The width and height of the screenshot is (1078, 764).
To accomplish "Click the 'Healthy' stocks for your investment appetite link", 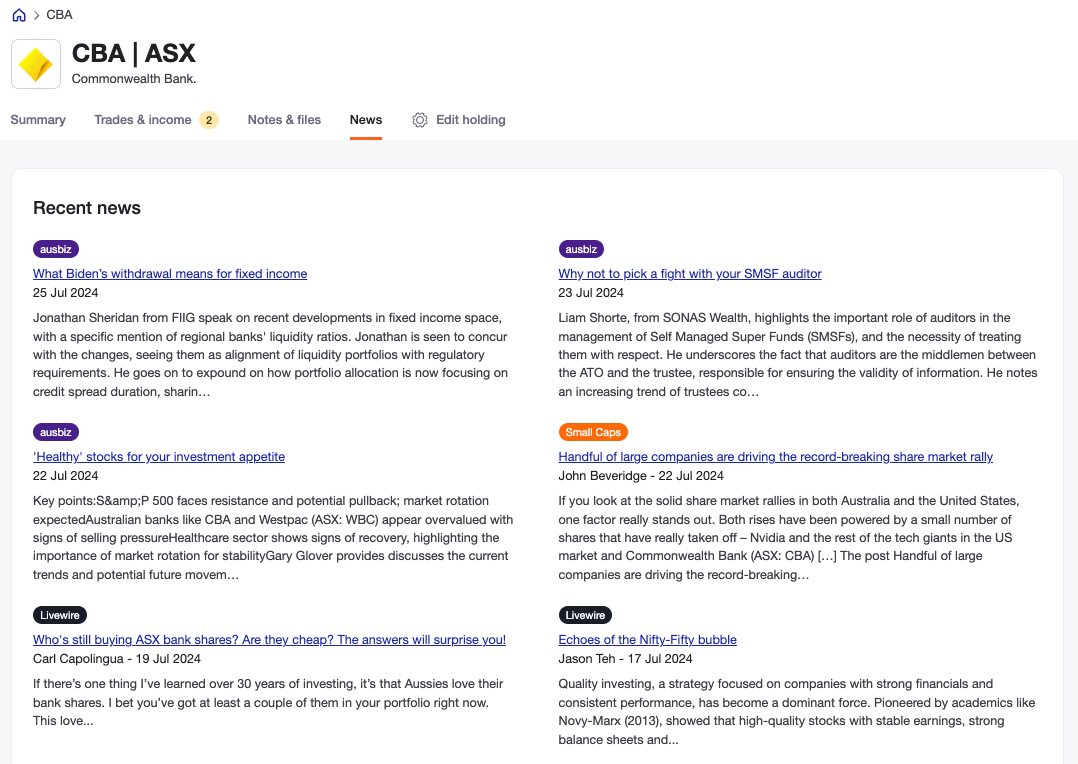I will click(x=158, y=456).
